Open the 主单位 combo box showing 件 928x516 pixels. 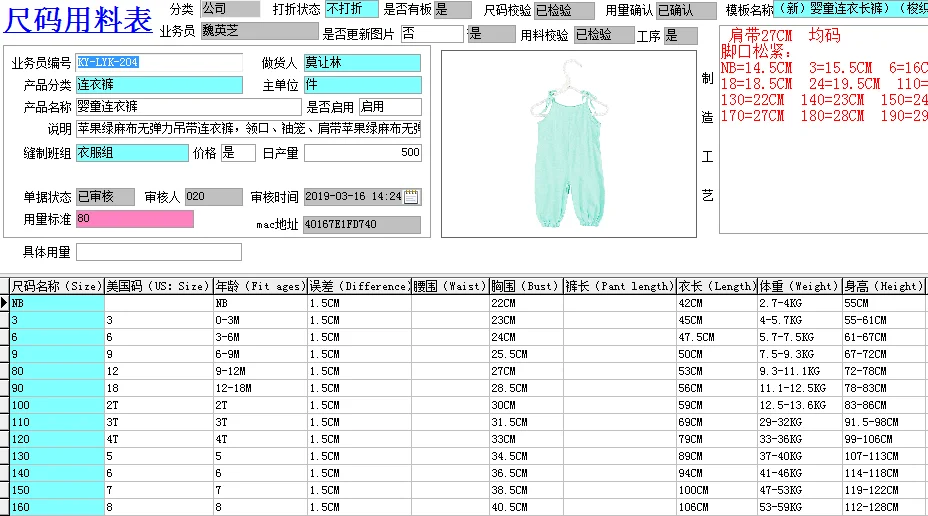click(x=363, y=85)
